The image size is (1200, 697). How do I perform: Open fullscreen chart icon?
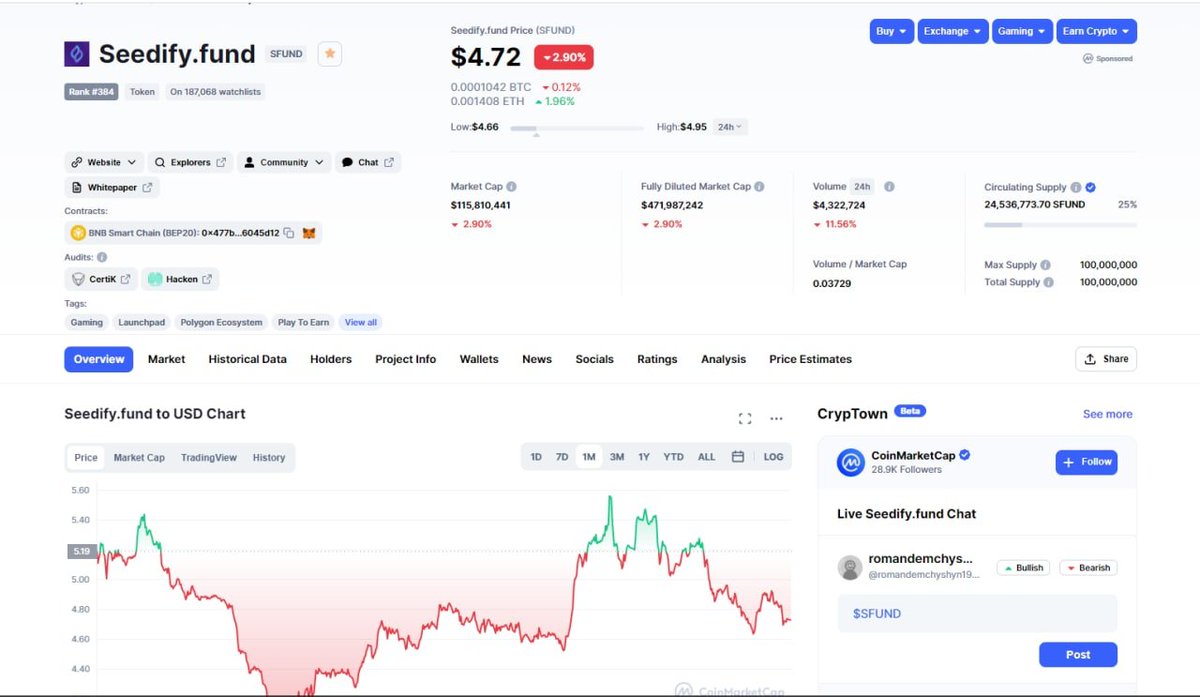point(744,418)
